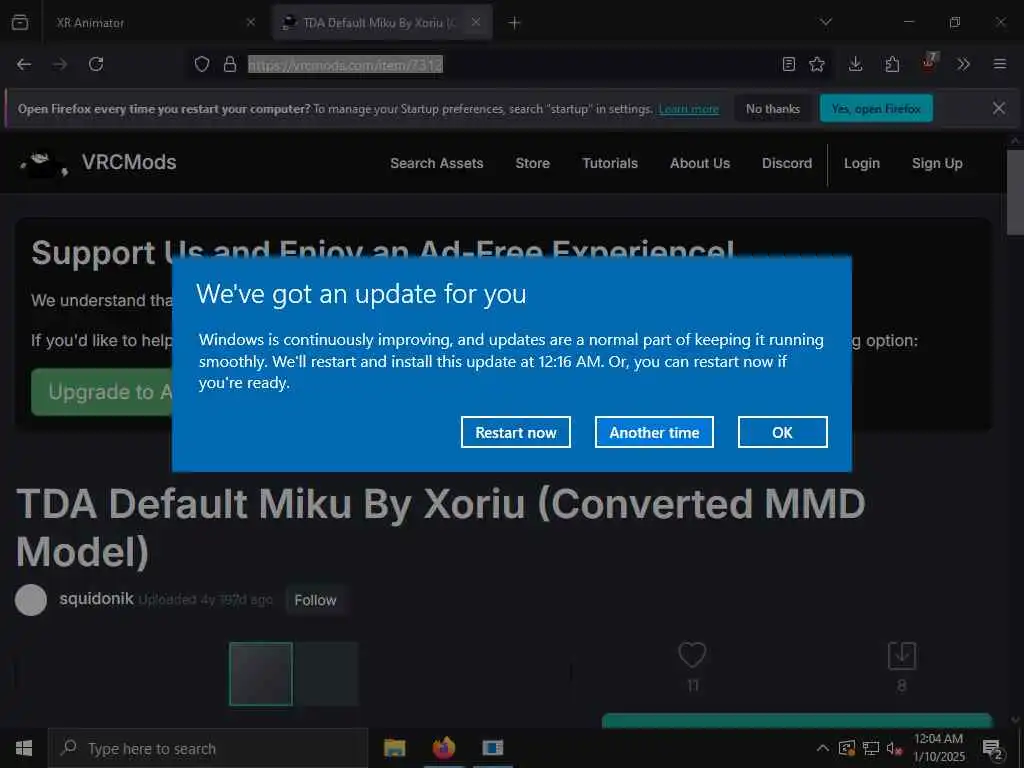Click the muted volume tray icon
Viewport: 1024px width, 768px height.
(x=894, y=748)
